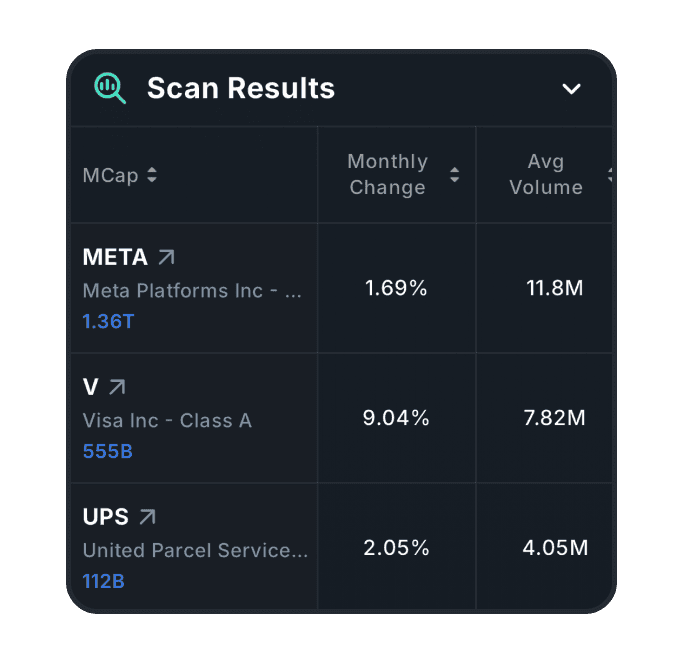Click the V ticker symbol

point(91,387)
